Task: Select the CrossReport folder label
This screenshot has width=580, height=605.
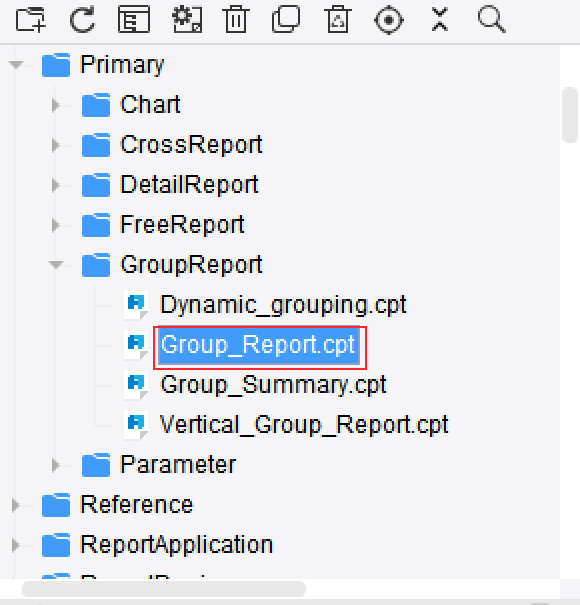Action: click(191, 145)
